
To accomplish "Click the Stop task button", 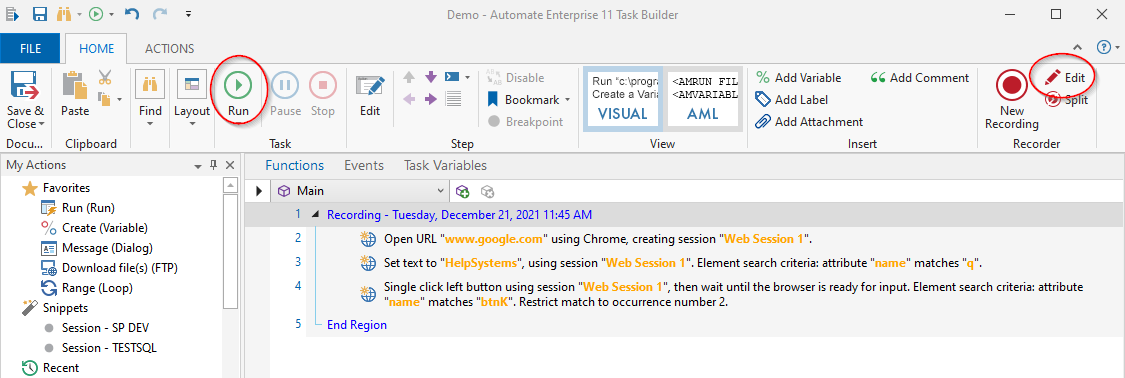I will pyautogui.click(x=323, y=94).
